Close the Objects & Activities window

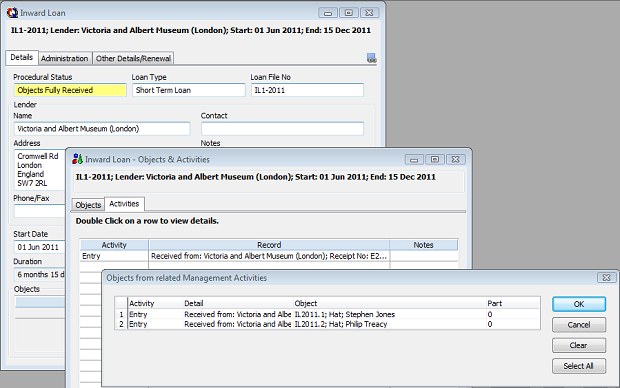(x=456, y=159)
